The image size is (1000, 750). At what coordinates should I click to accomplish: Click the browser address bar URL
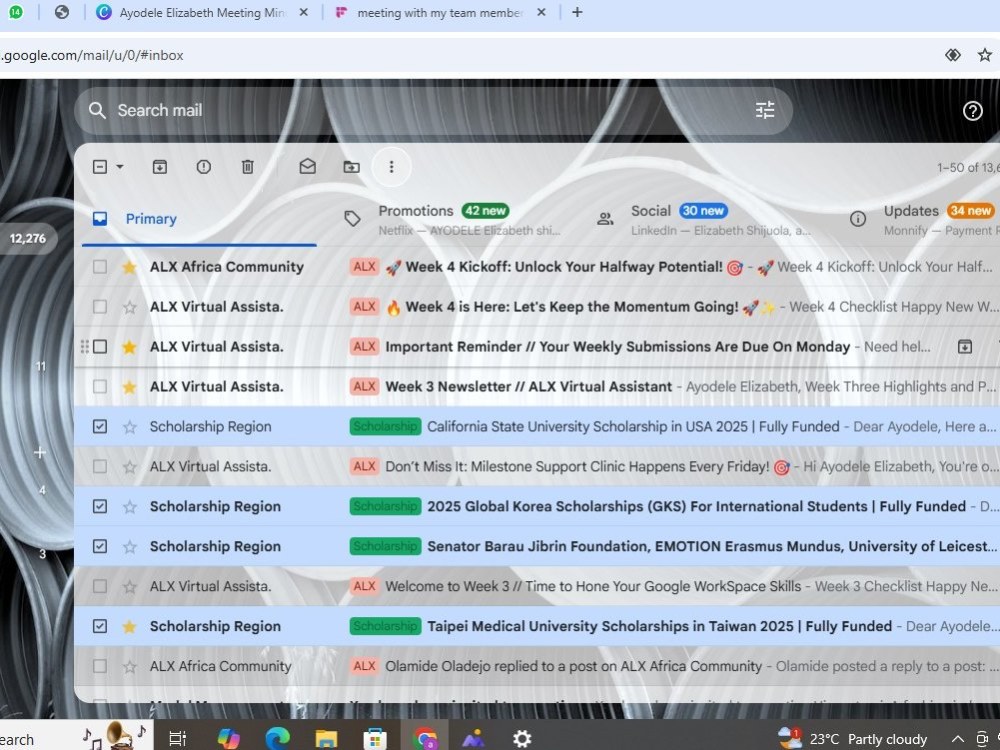tap(92, 55)
